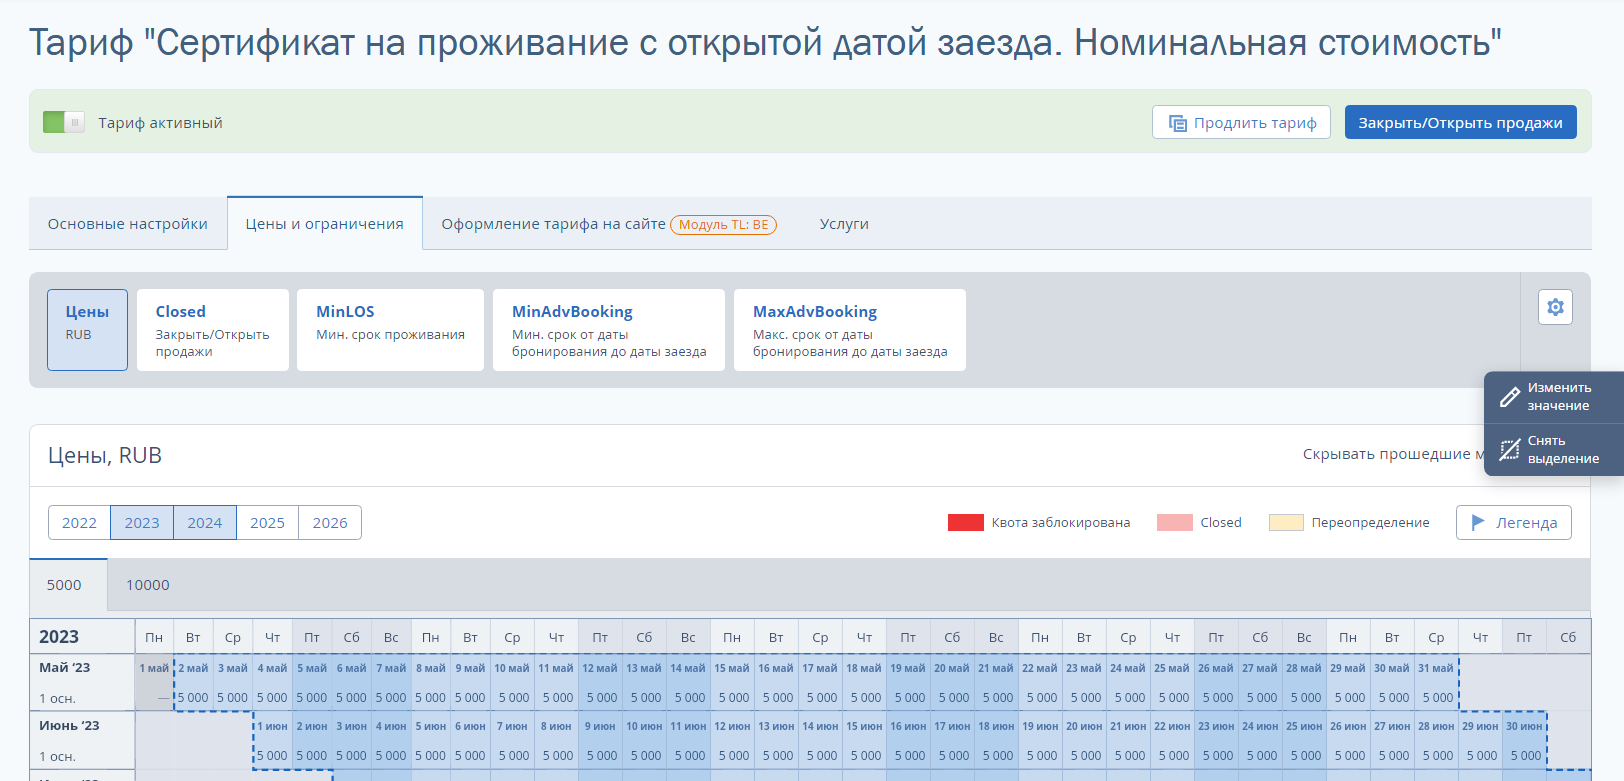The width and height of the screenshot is (1624, 781).
Task: Select the "MinAdvBooking" restriction card
Action: click(609, 330)
